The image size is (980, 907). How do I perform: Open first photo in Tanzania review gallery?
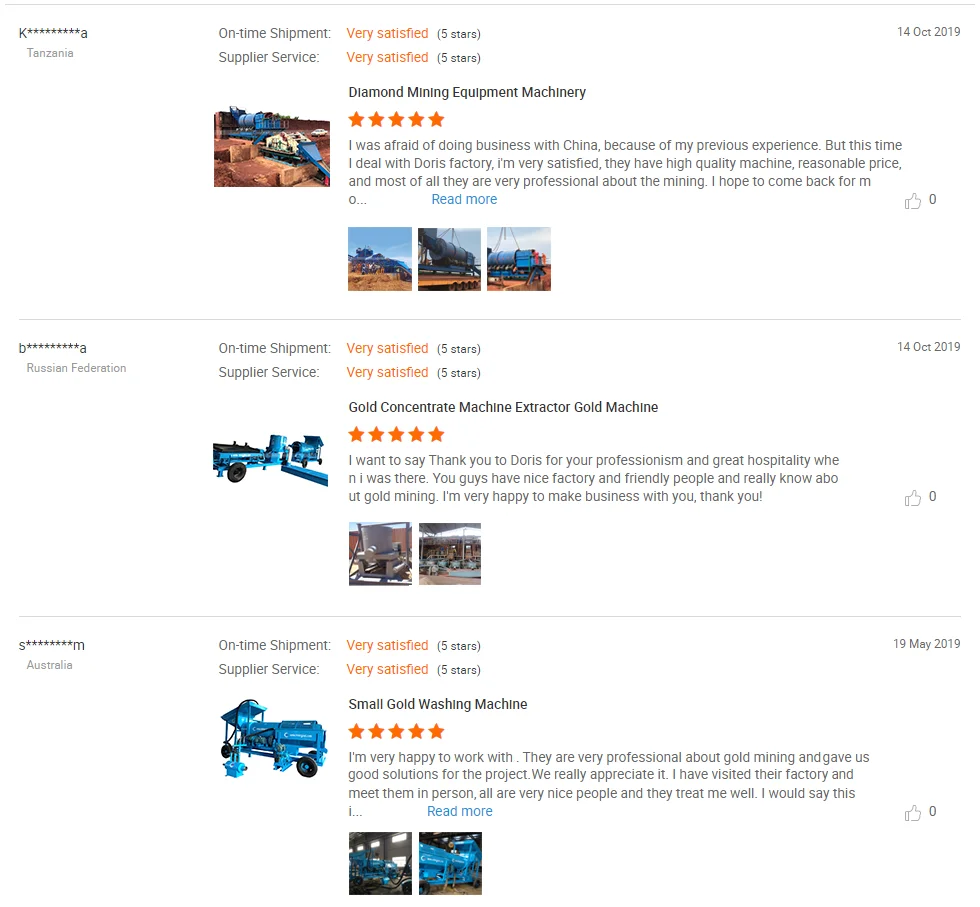tap(380, 259)
